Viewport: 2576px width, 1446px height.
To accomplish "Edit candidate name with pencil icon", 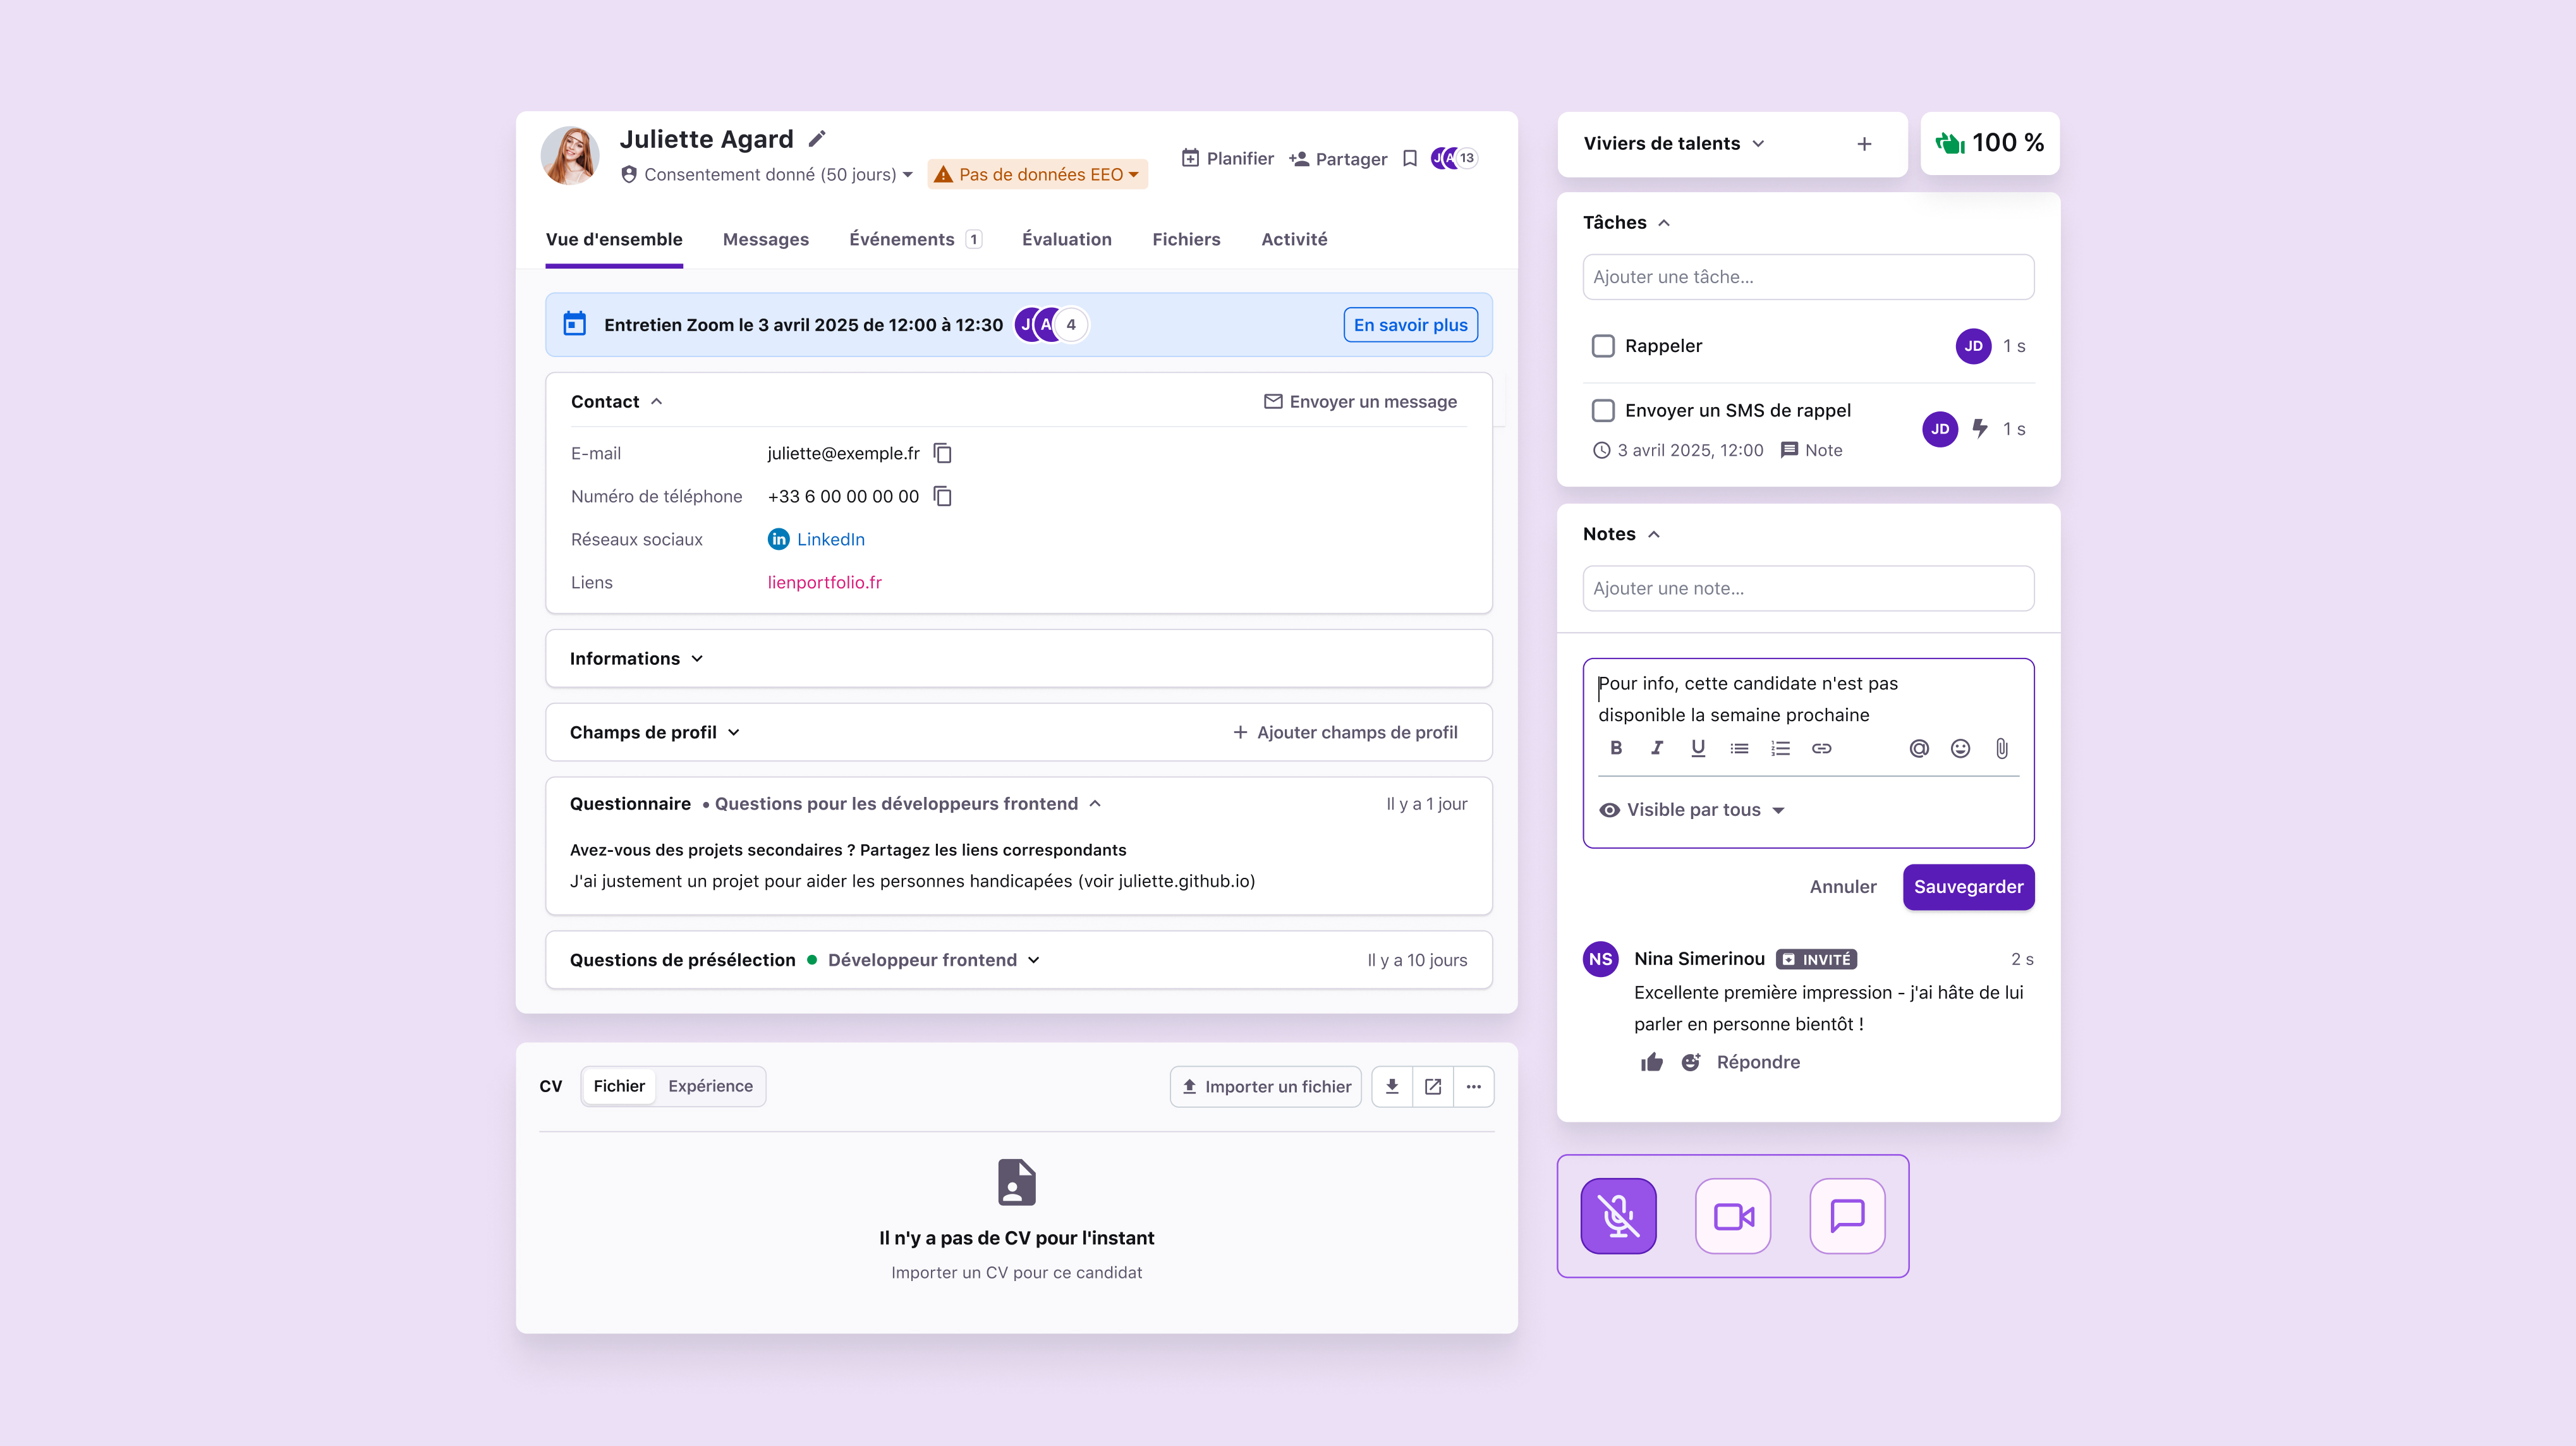I will [817, 139].
